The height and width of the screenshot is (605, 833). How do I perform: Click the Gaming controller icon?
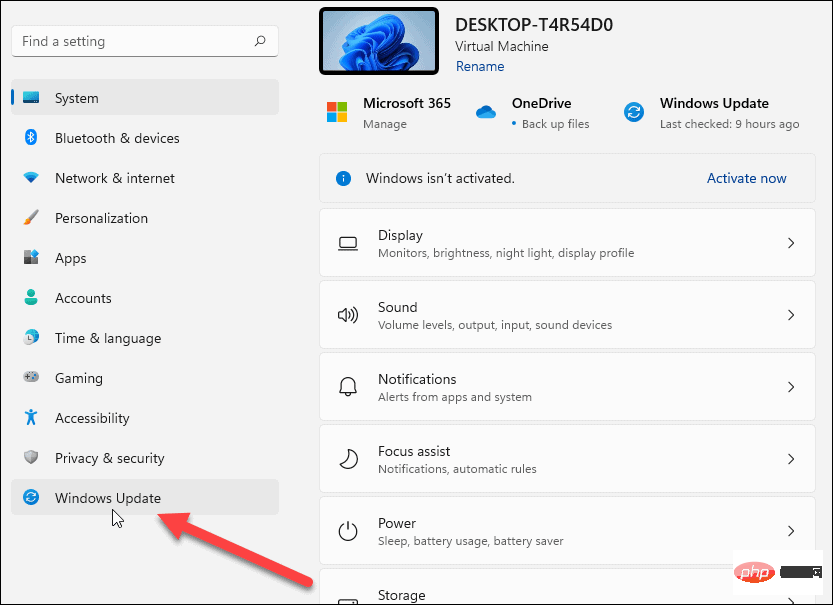tap(31, 377)
